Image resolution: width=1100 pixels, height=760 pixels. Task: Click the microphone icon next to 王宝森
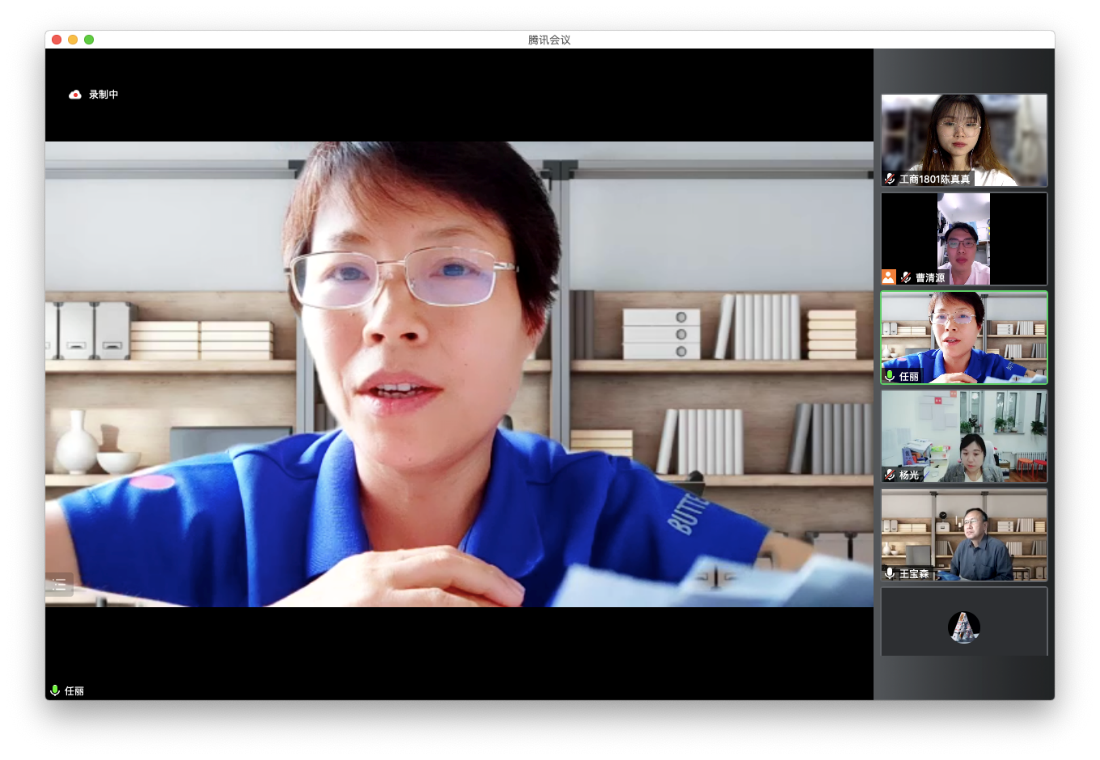tap(890, 573)
